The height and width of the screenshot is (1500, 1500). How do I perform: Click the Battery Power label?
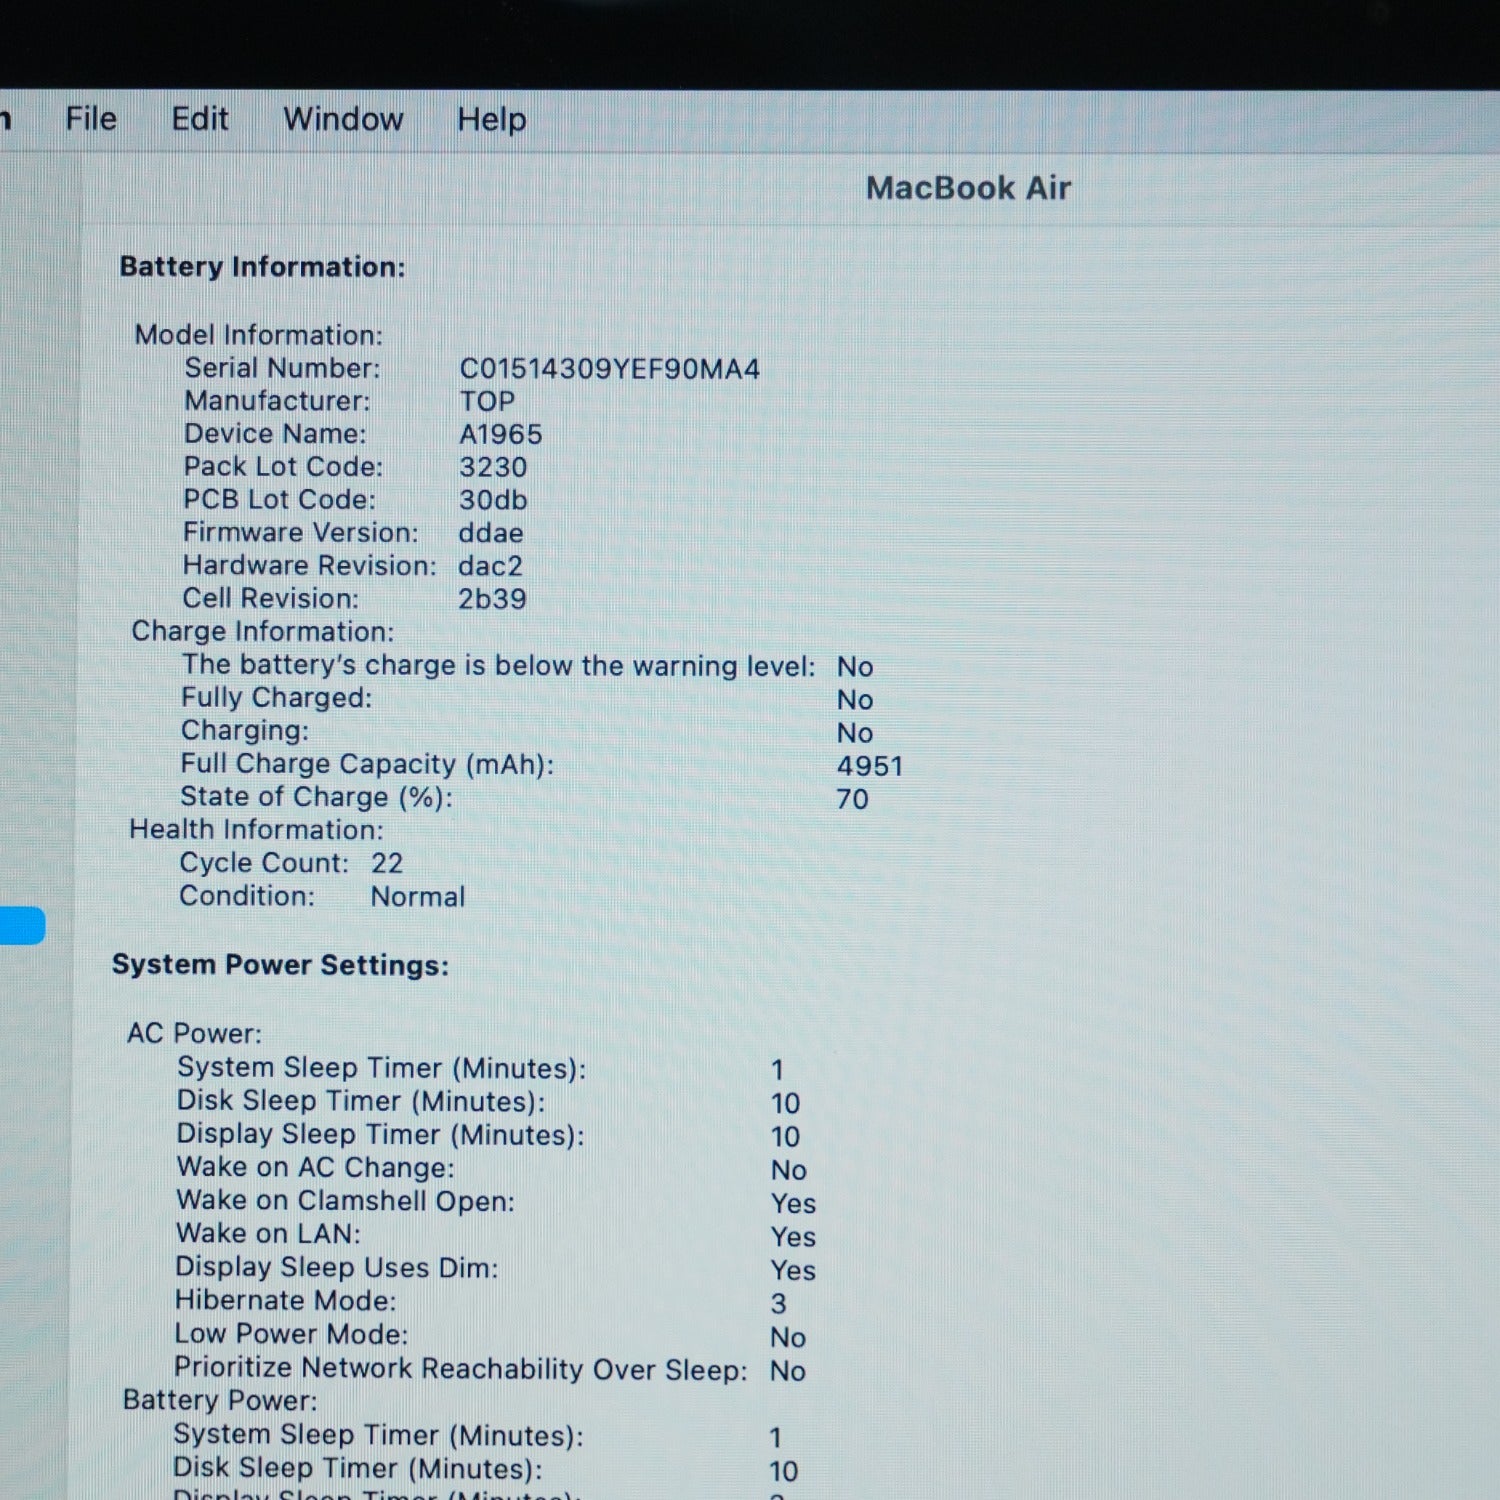point(220,1401)
